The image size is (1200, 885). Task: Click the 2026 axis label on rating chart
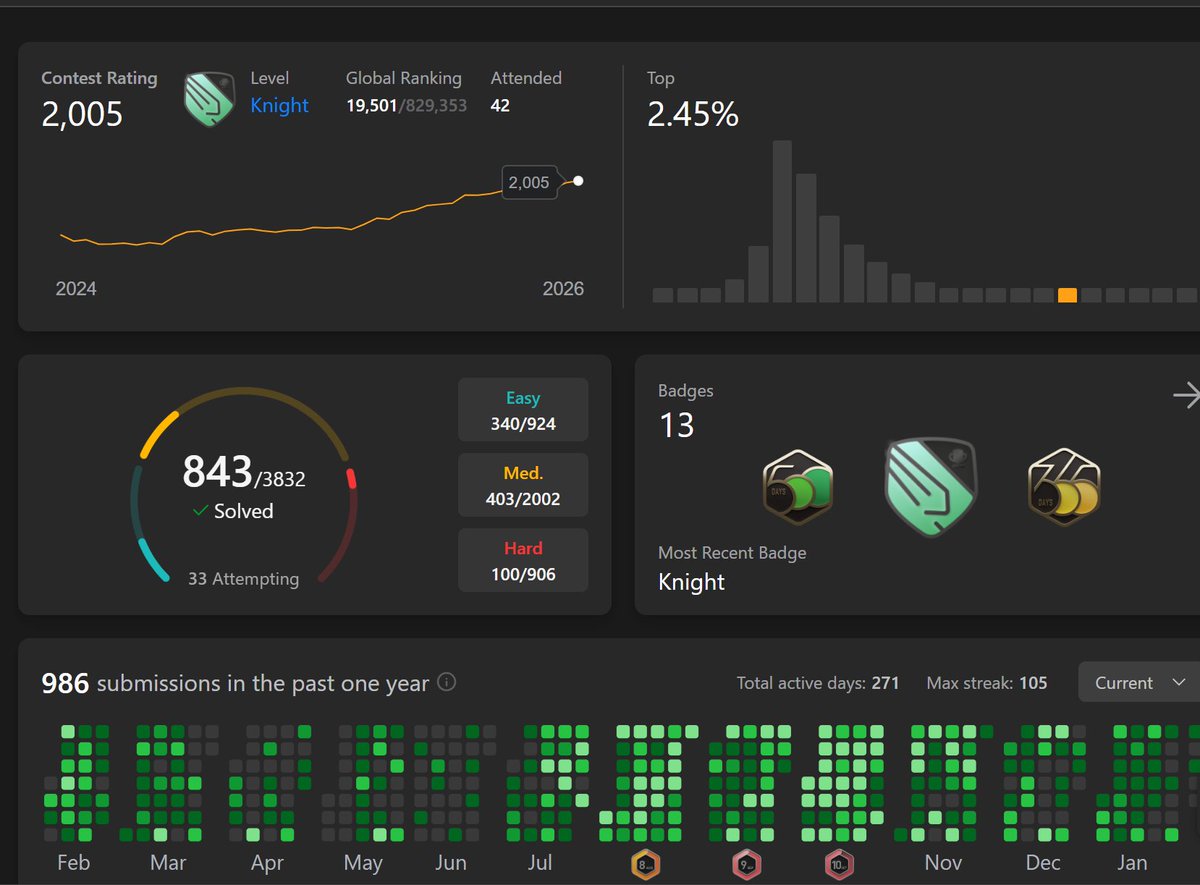(x=563, y=289)
